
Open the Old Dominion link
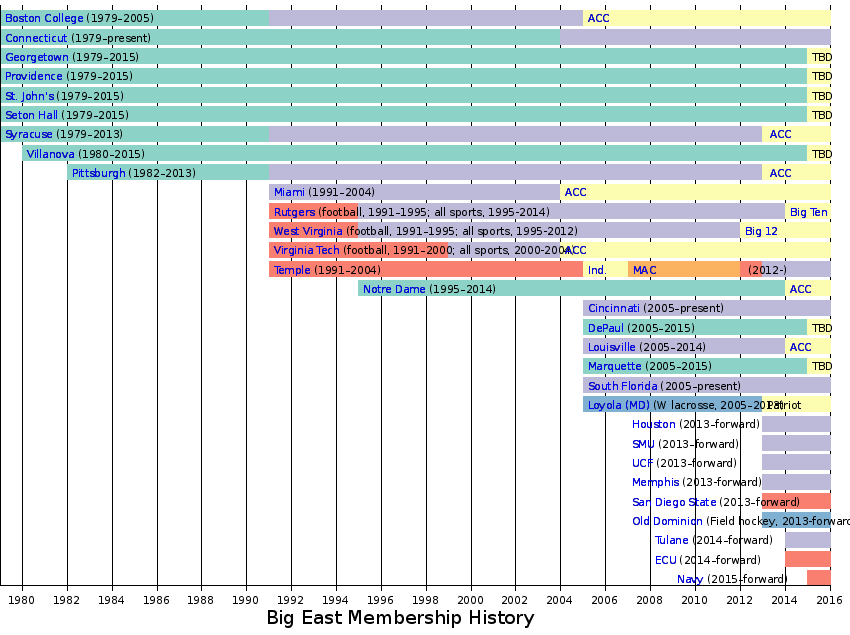click(667, 521)
